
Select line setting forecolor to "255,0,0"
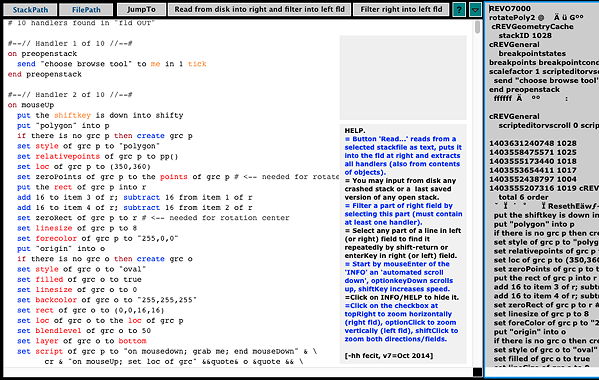pyautogui.click(x=97, y=239)
